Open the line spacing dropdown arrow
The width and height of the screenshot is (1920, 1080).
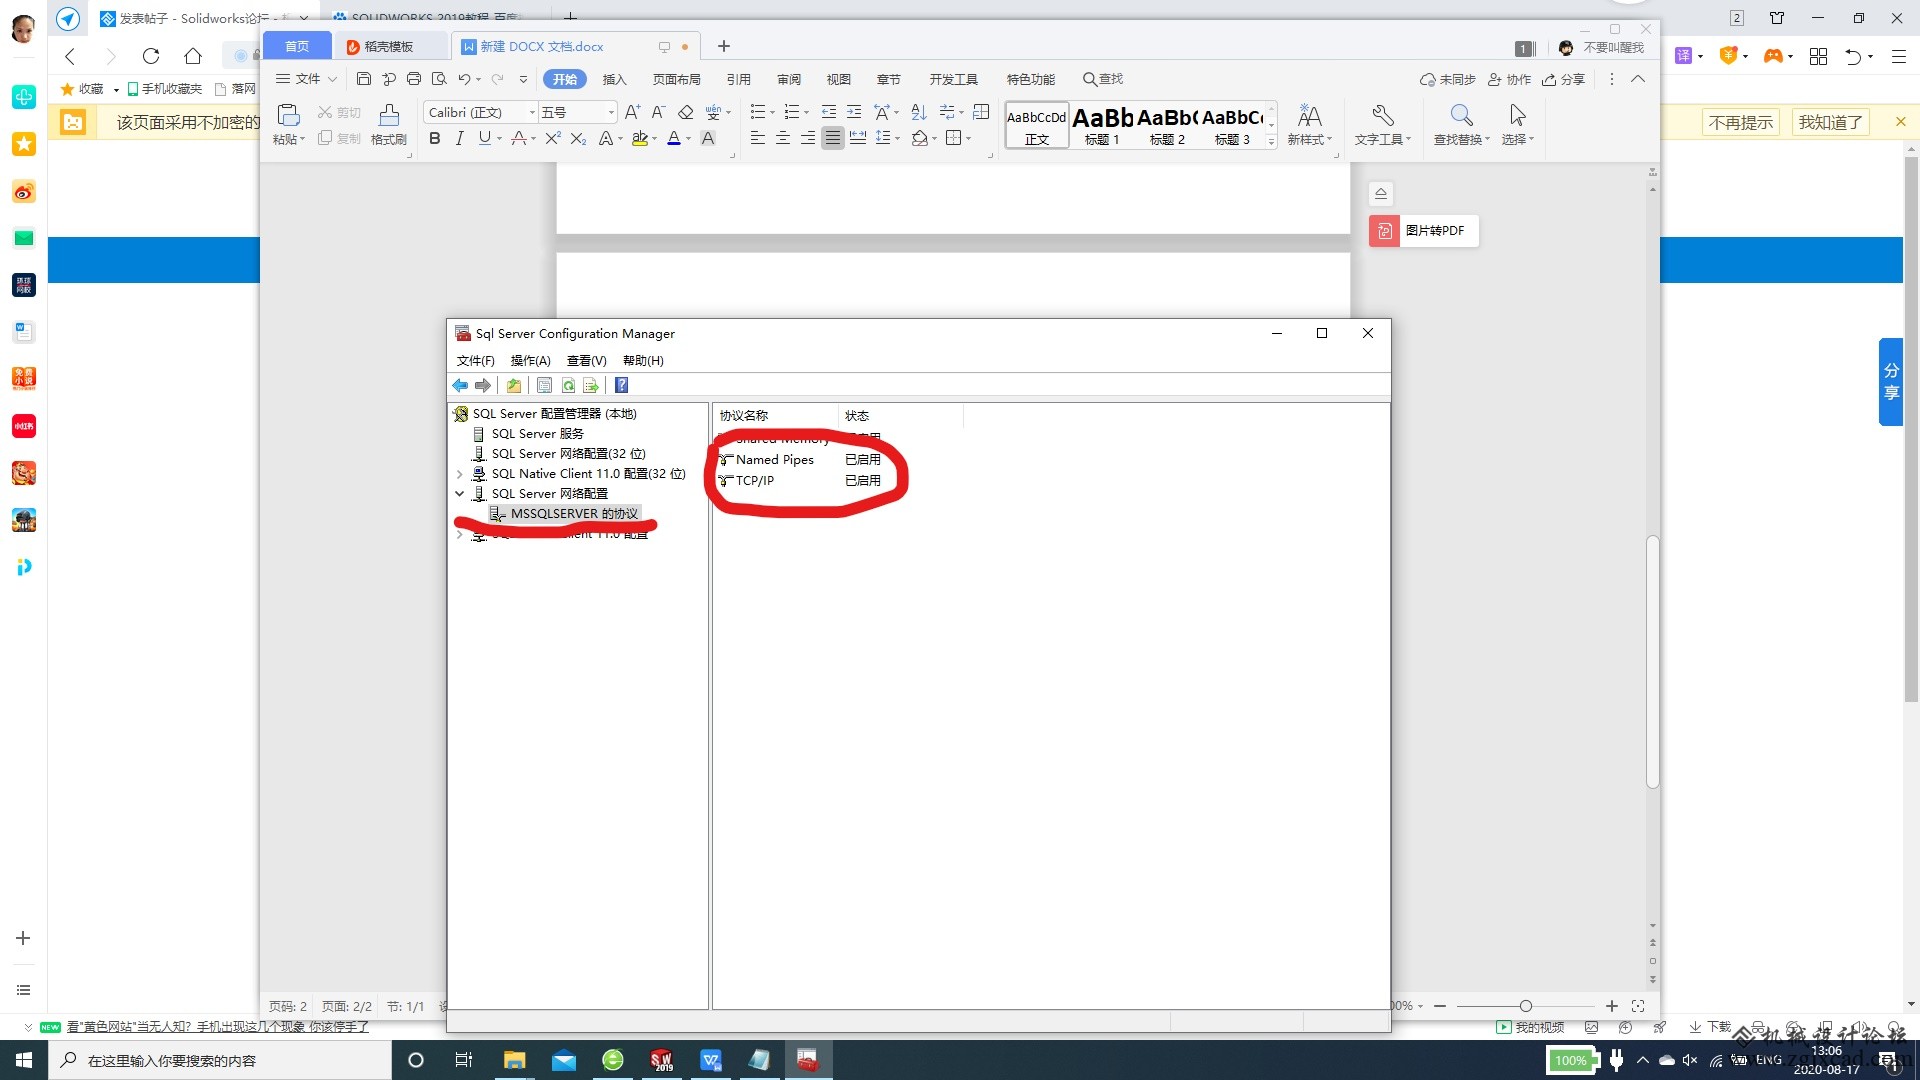click(897, 139)
